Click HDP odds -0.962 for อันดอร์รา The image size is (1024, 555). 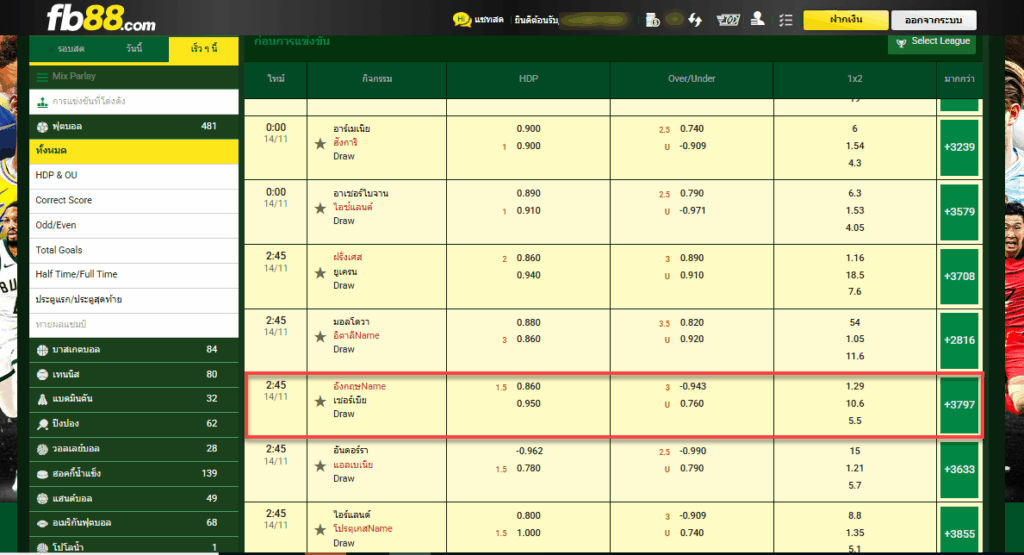click(529, 452)
